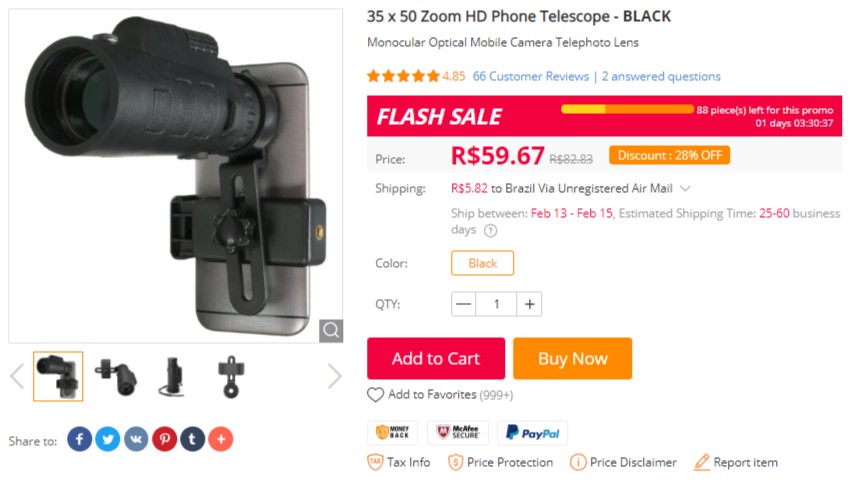
Task: Share via the VK icon
Action: (136, 439)
